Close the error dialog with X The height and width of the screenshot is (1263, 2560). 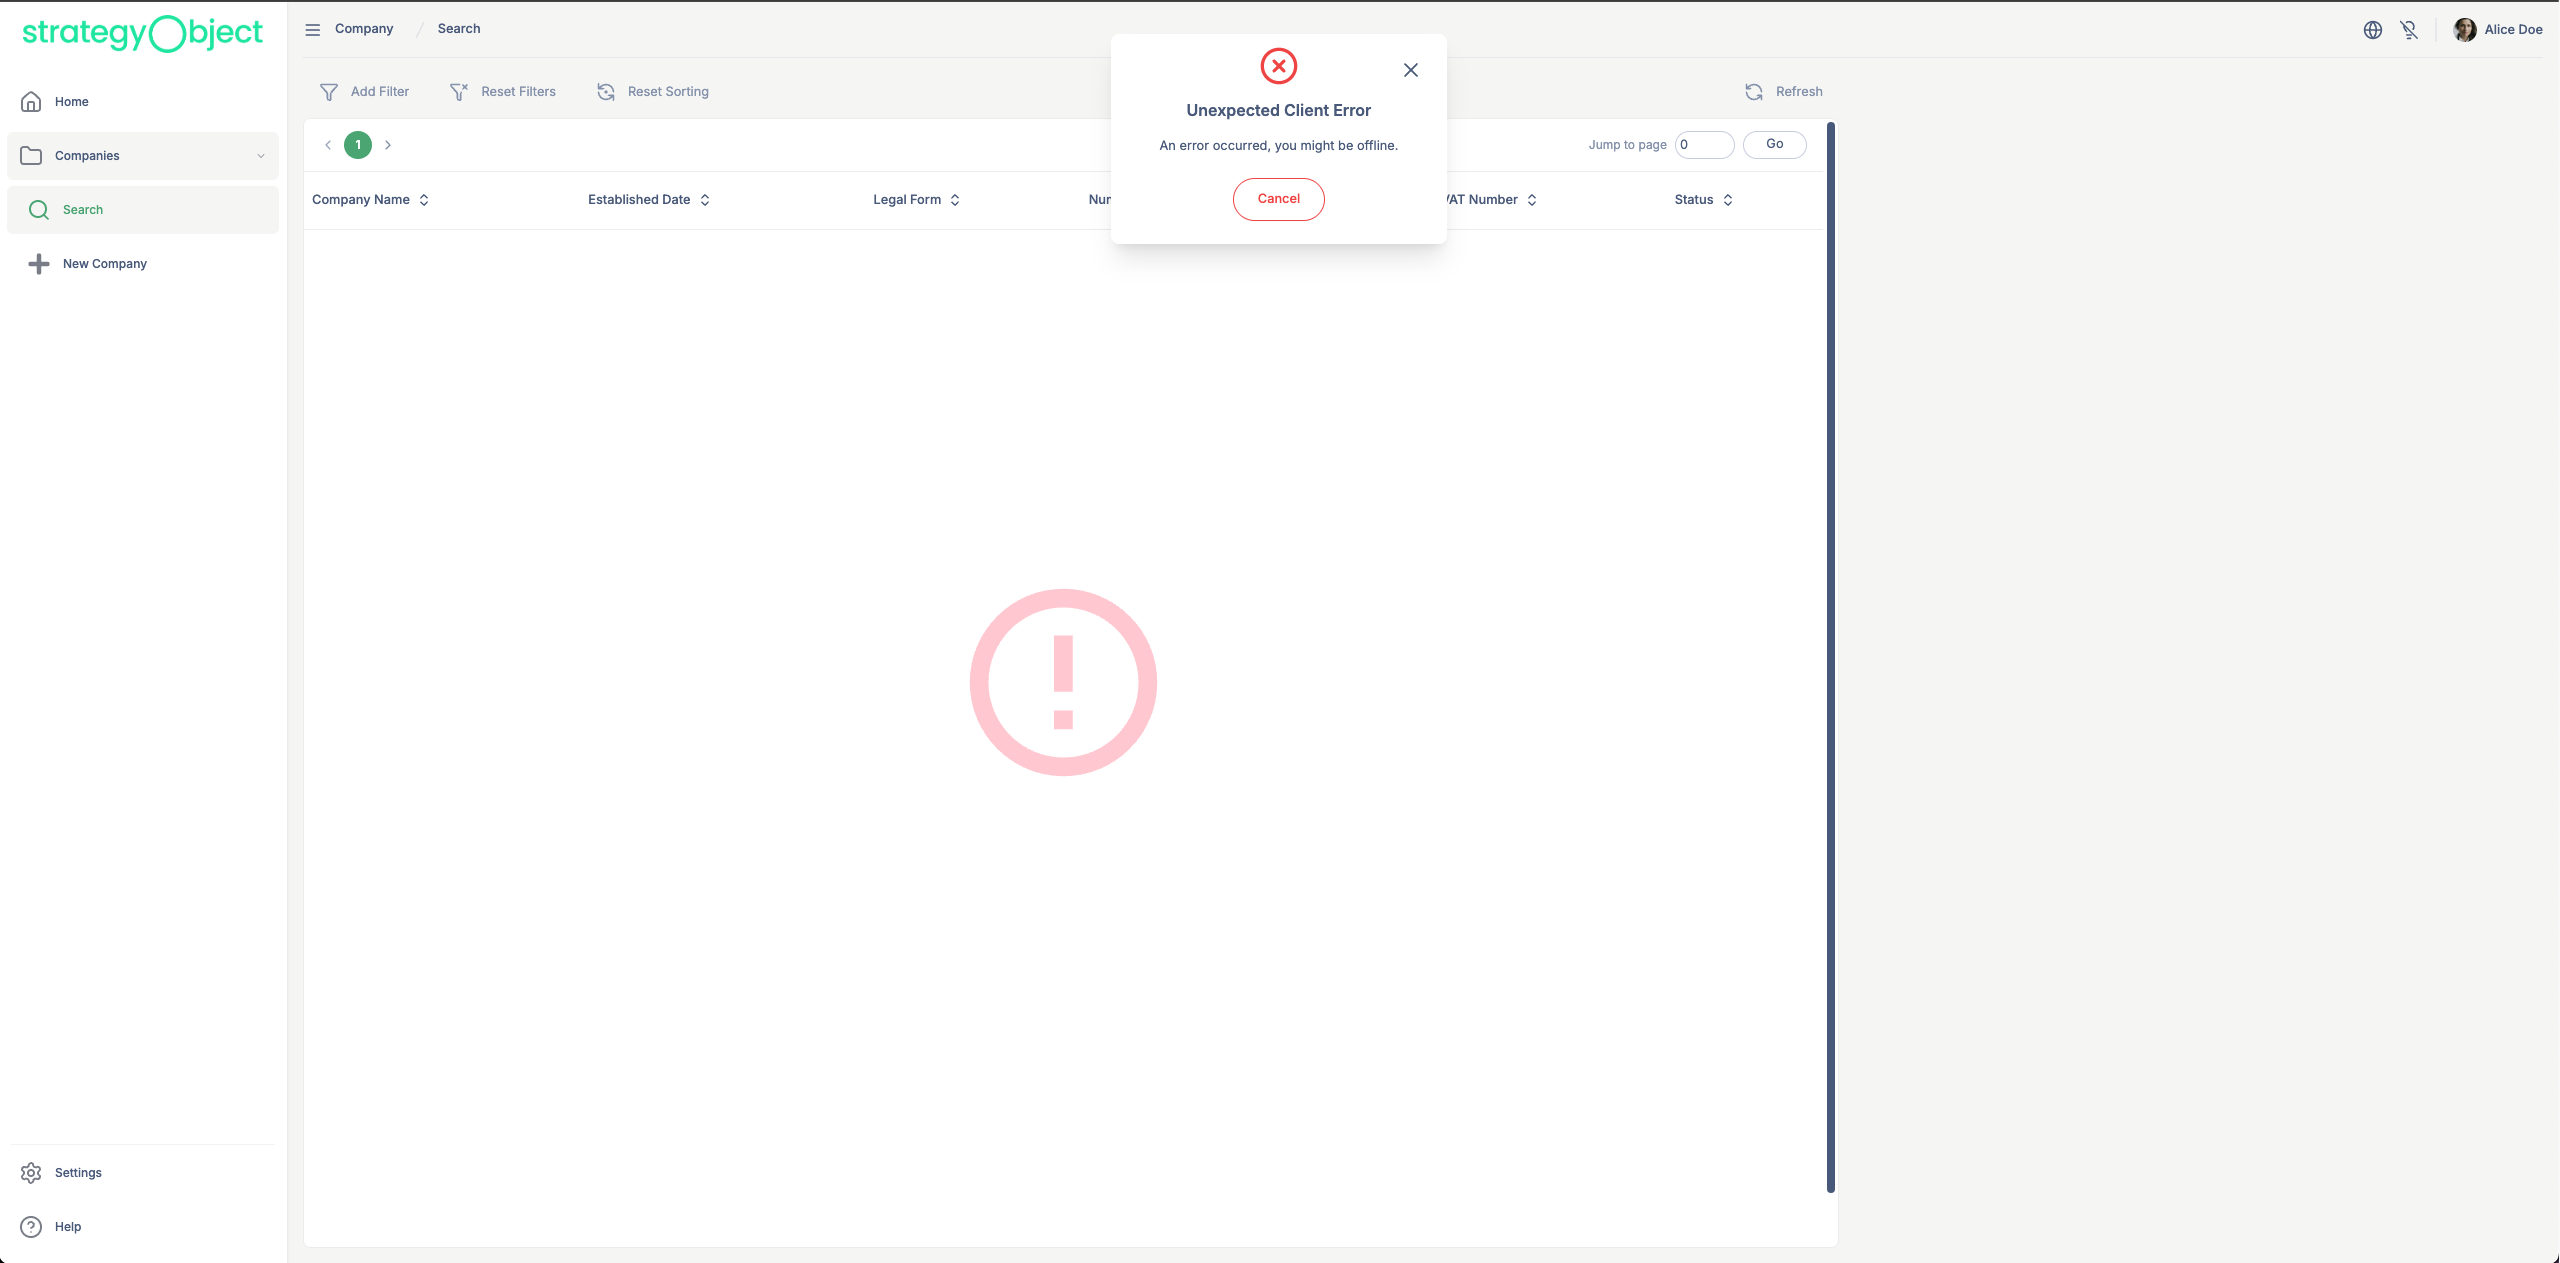click(1410, 70)
